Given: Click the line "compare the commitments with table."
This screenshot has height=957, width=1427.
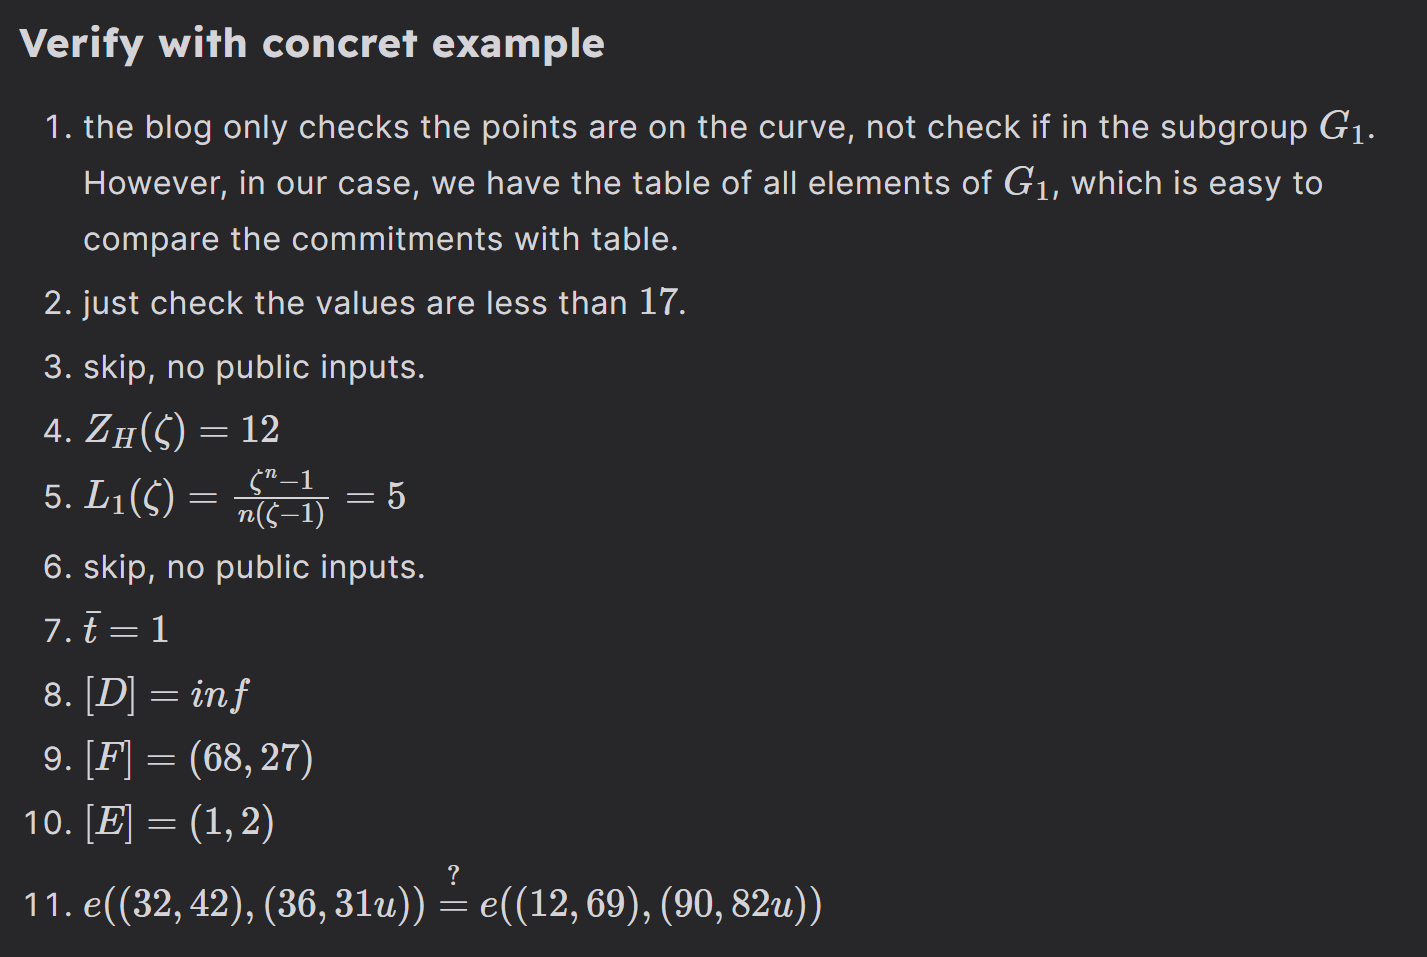Looking at the screenshot, I should (380, 240).
